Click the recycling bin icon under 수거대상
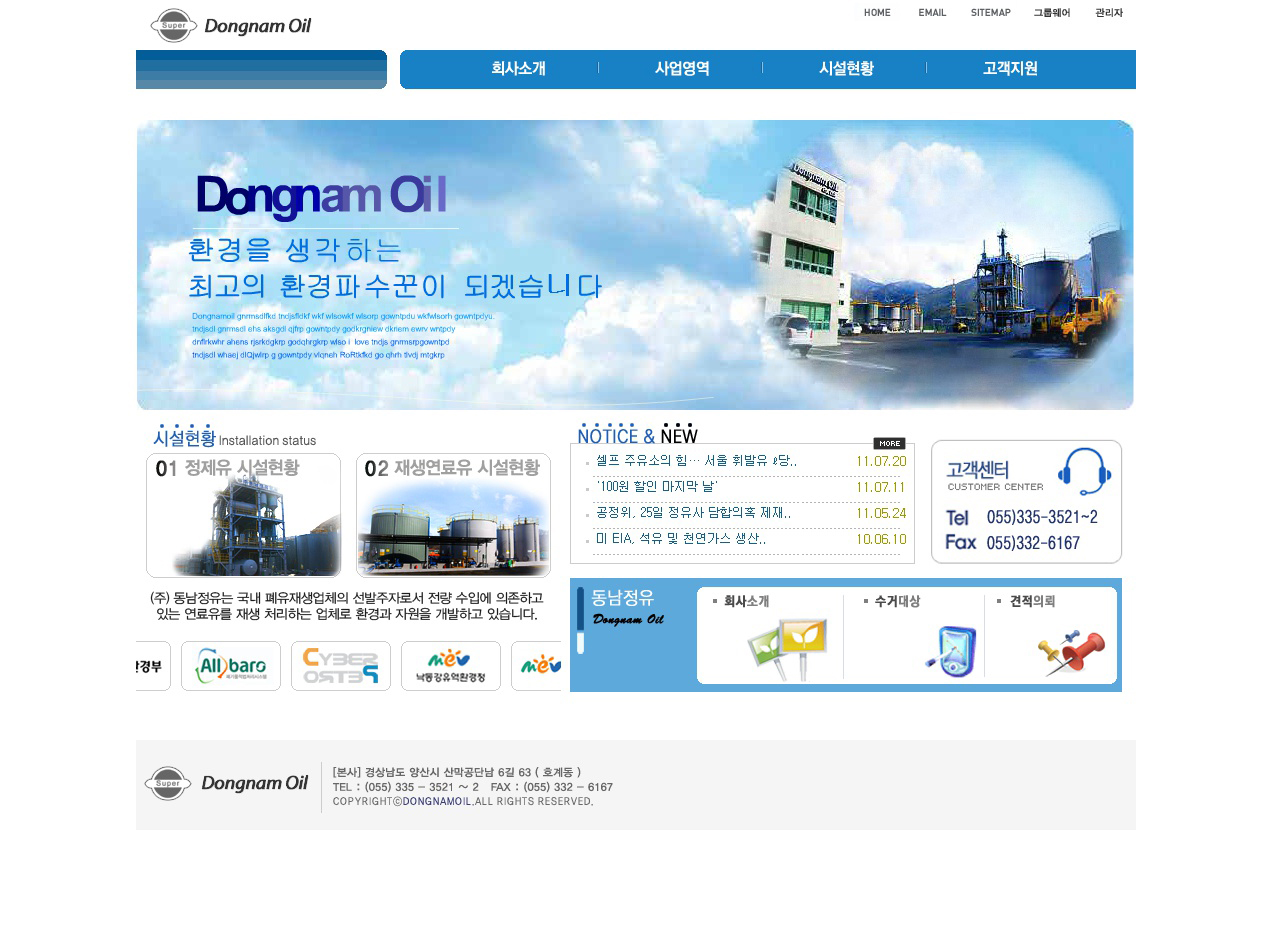 coord(950,651)
